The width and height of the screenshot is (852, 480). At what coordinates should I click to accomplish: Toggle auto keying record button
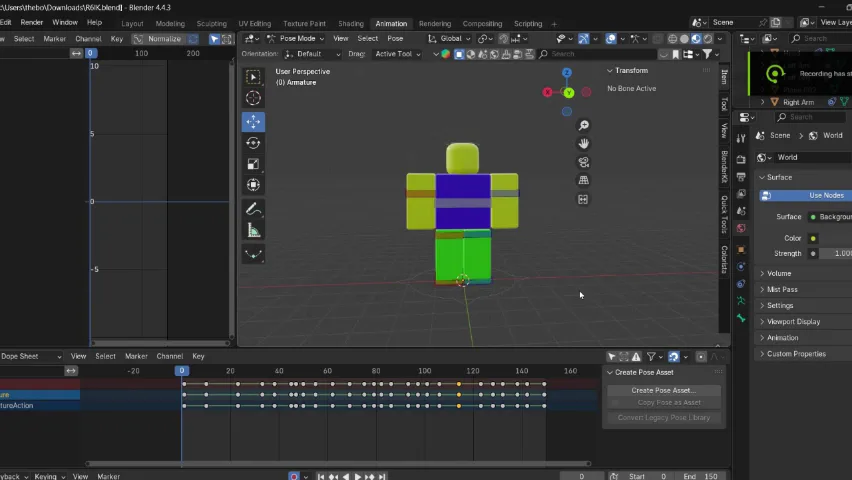294,476
